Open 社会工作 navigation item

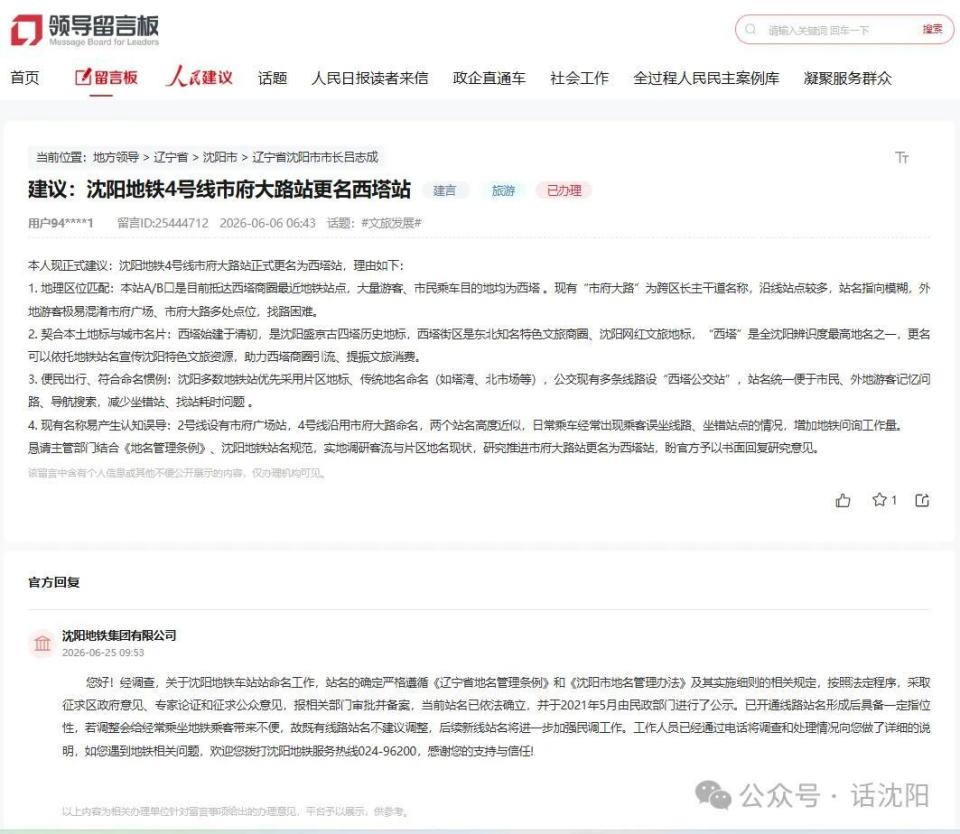tap(579, 78)
